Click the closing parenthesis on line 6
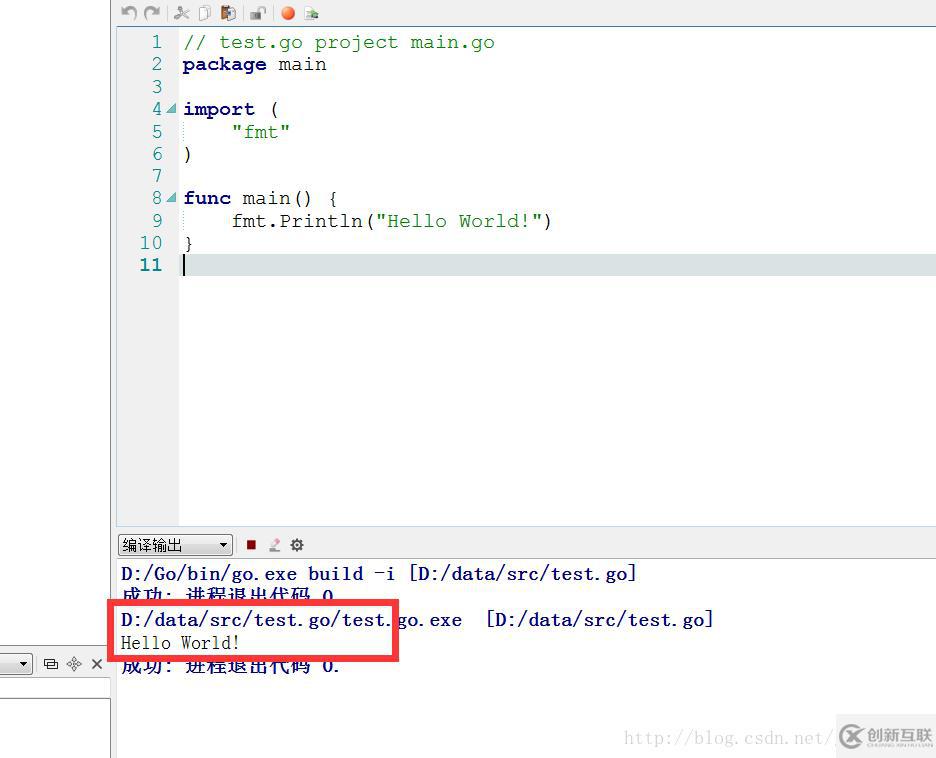This screenshot has width=936, height=758. tap(187, 154)
